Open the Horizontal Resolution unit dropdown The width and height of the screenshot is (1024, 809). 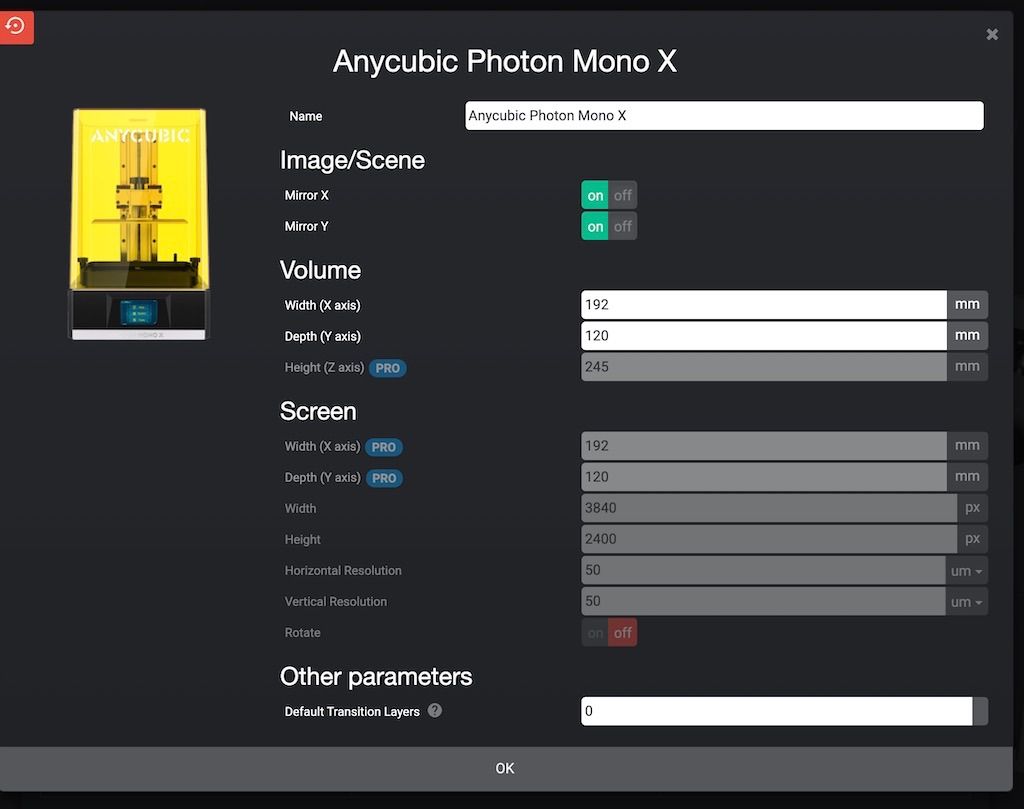pyautogui.click(x=966, y=571)
